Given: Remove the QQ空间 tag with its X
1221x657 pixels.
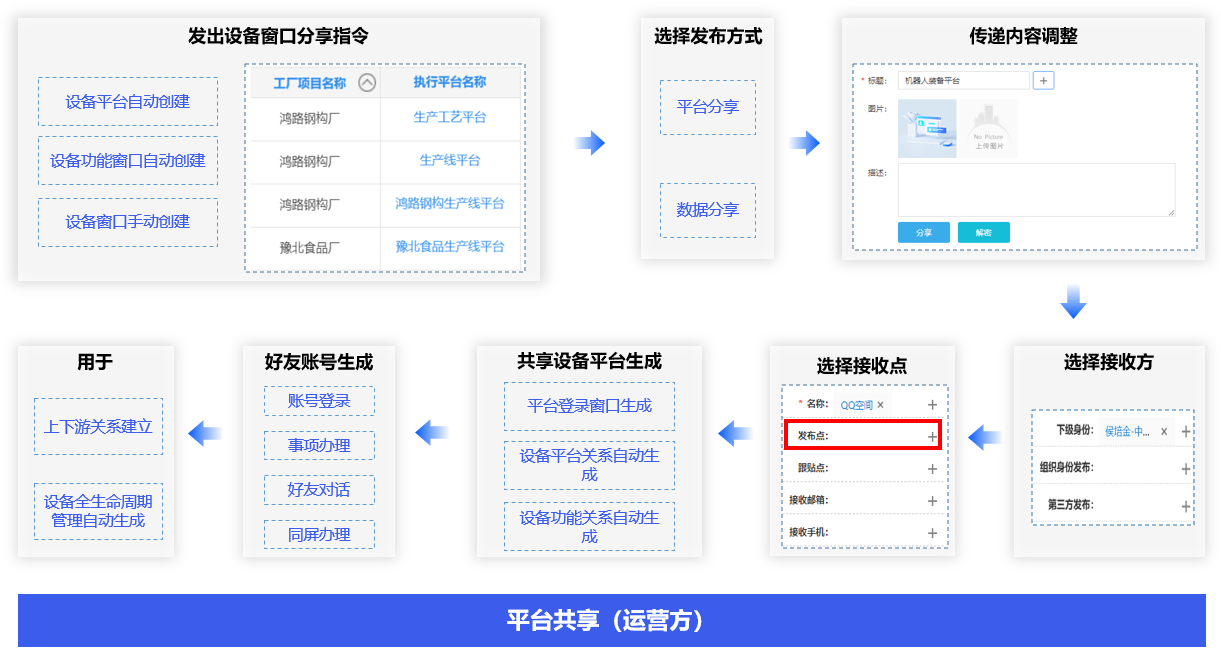Looking at the screenshot, I should tap(880, 405).
